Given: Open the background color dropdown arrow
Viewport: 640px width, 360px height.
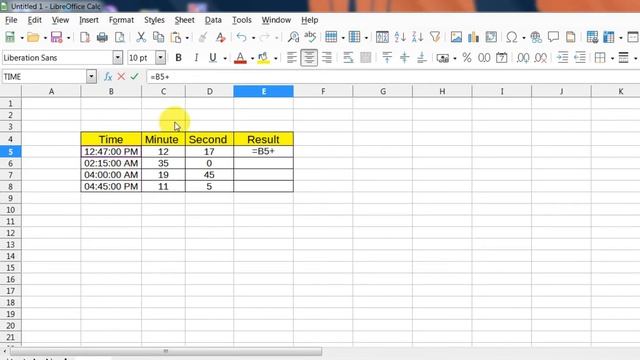Looking at the screenshot, I should pyautogui.click(x=276, y=58).
